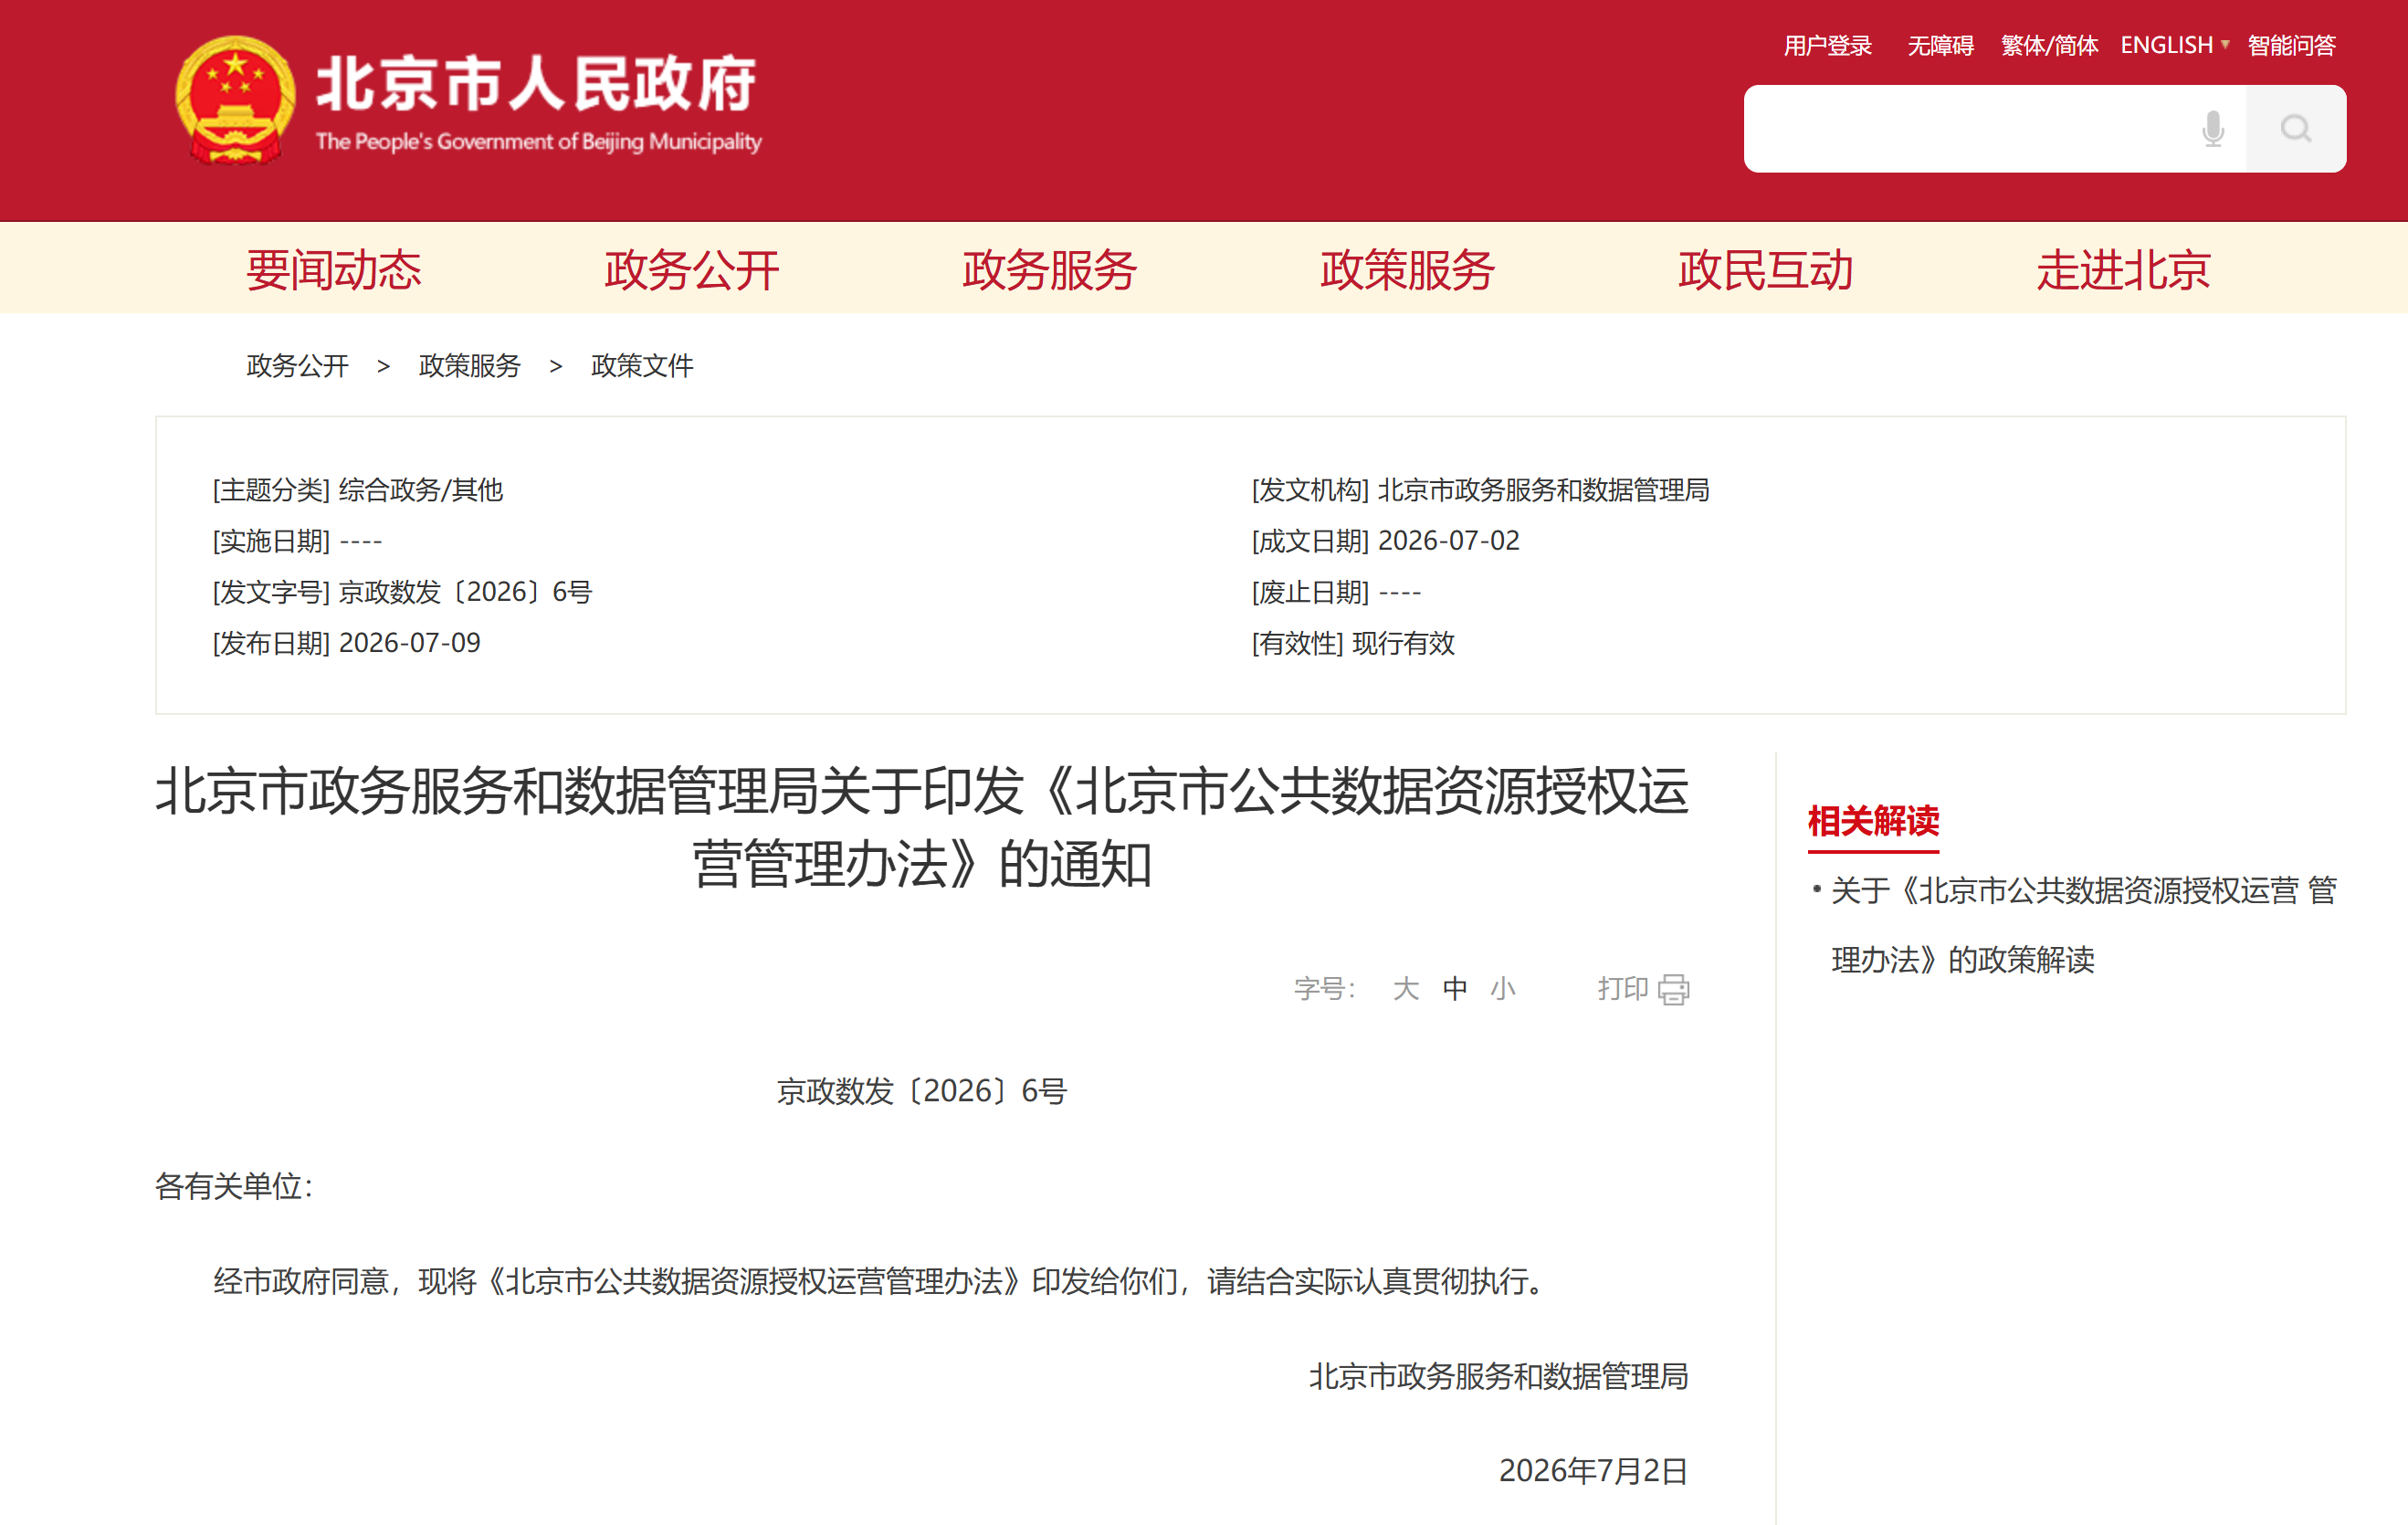Click the English subtitle under the site title
Image resolution: width=2408 pixels, height=1525 pixels.
click(x=539, y=142)
